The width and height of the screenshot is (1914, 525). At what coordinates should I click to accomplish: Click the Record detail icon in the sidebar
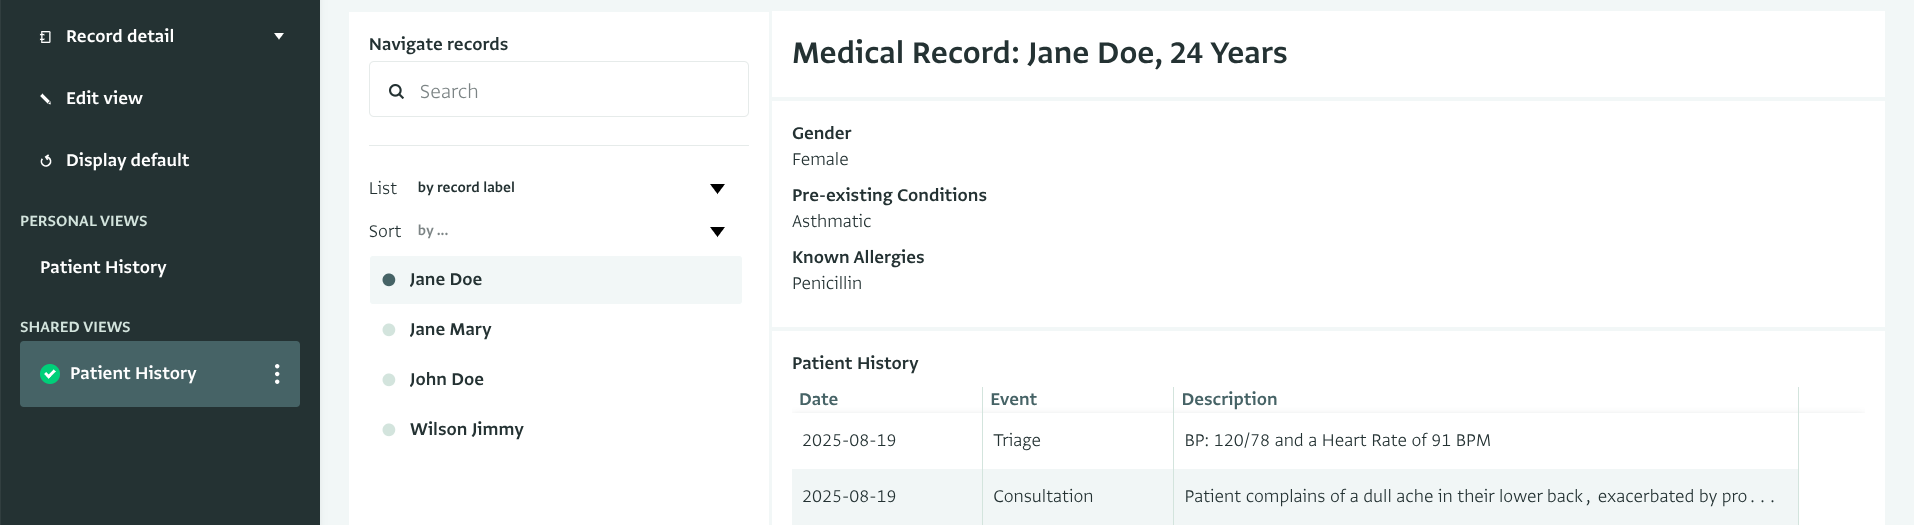coord(45,37)
